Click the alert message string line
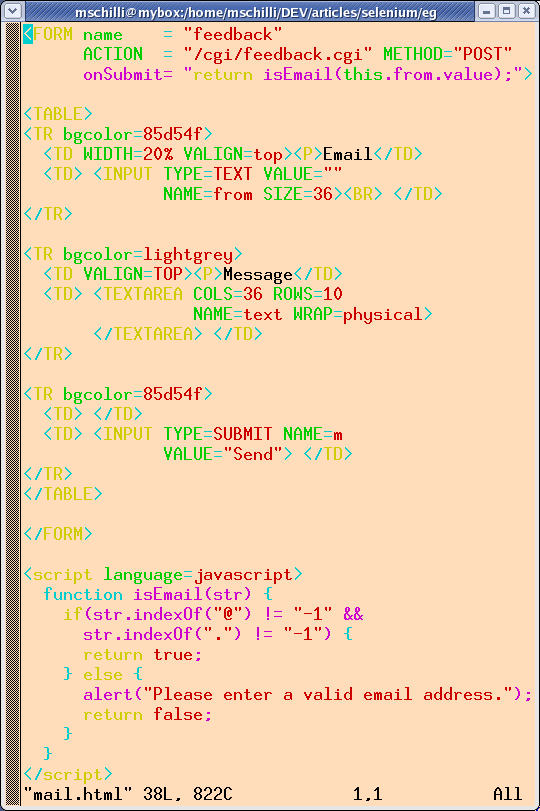Image resolution: width=540 pixels, height=811 pixels. tap(307, 695)
